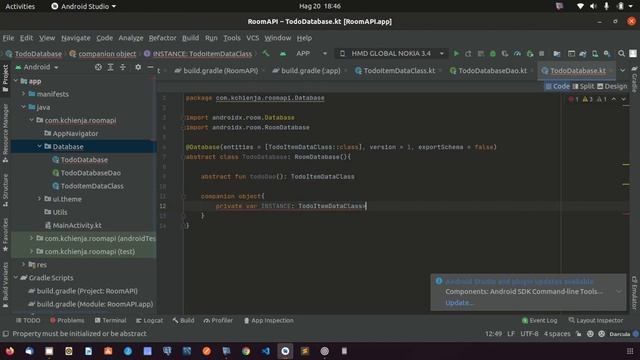This screenshot has width=640, height=360.
Task: Click the Select Opened File target icon
Action: pyautogui.click(x=98, y=67)
